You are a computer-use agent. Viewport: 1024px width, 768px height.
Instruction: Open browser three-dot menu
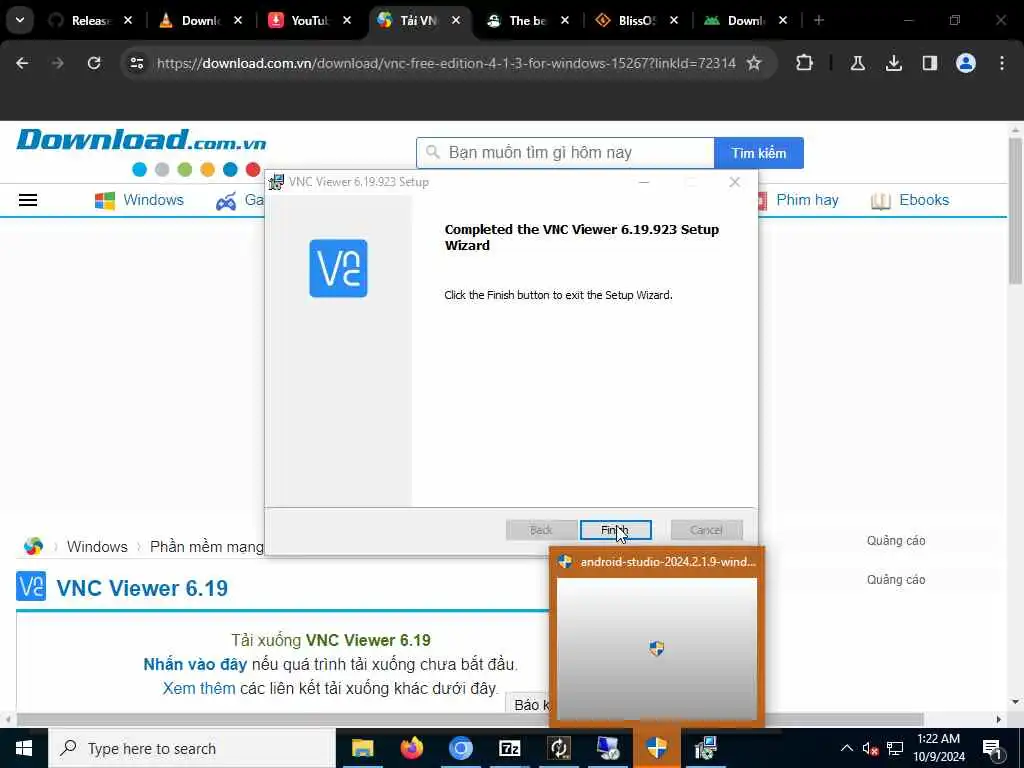point(1002,63)
